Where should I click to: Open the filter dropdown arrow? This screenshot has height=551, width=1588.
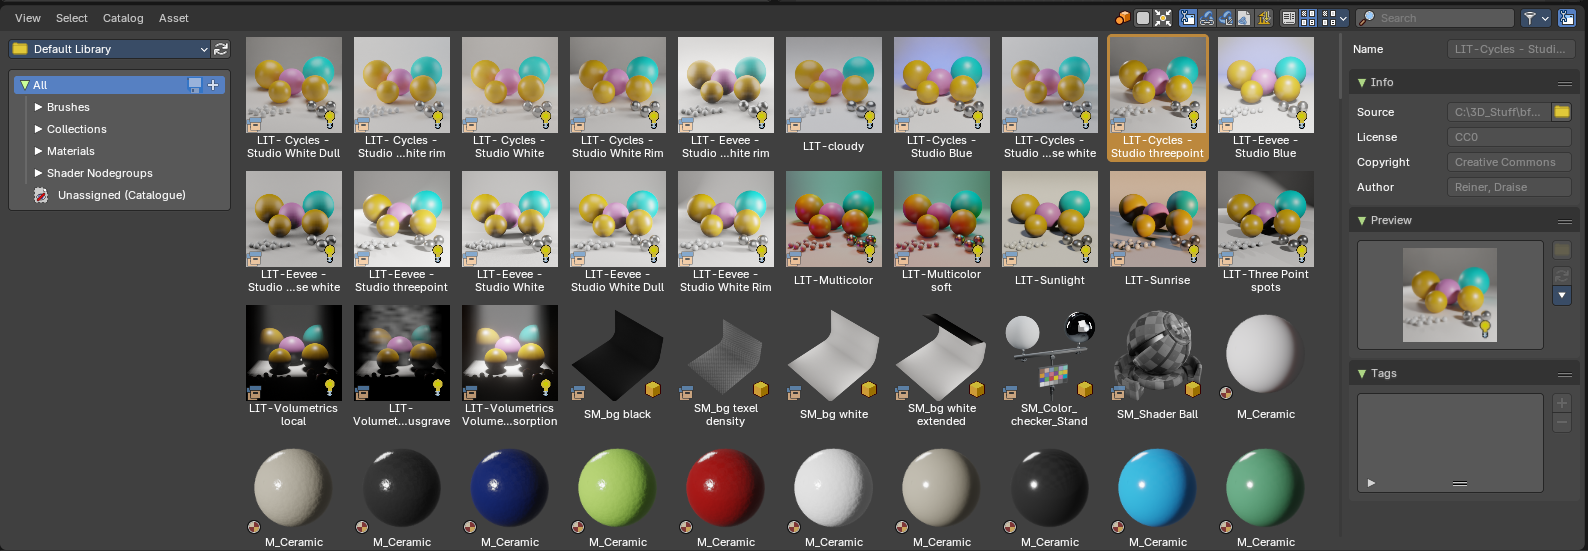tap(1546, 18)
